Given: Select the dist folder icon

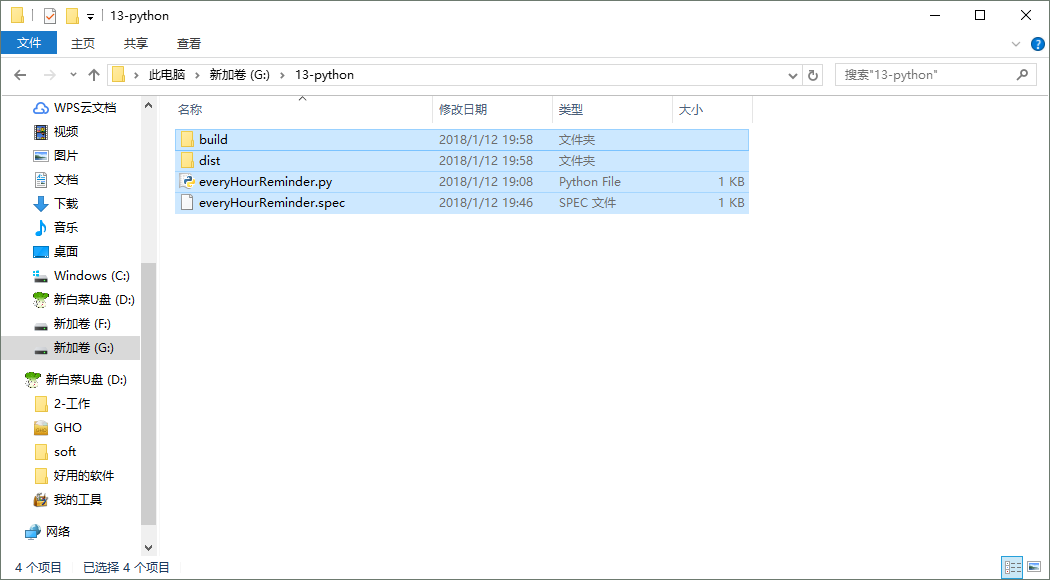Looking at the screenshot, I should click(188, 161).
